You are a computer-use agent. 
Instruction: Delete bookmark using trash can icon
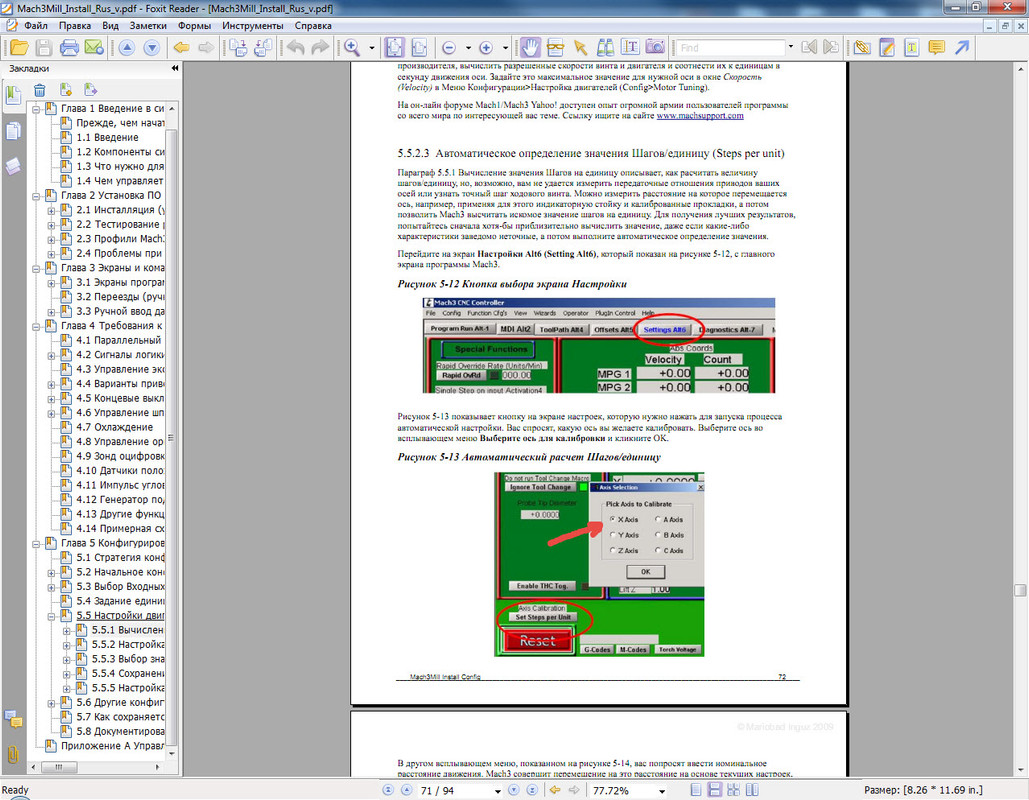[x=40, y=91]
